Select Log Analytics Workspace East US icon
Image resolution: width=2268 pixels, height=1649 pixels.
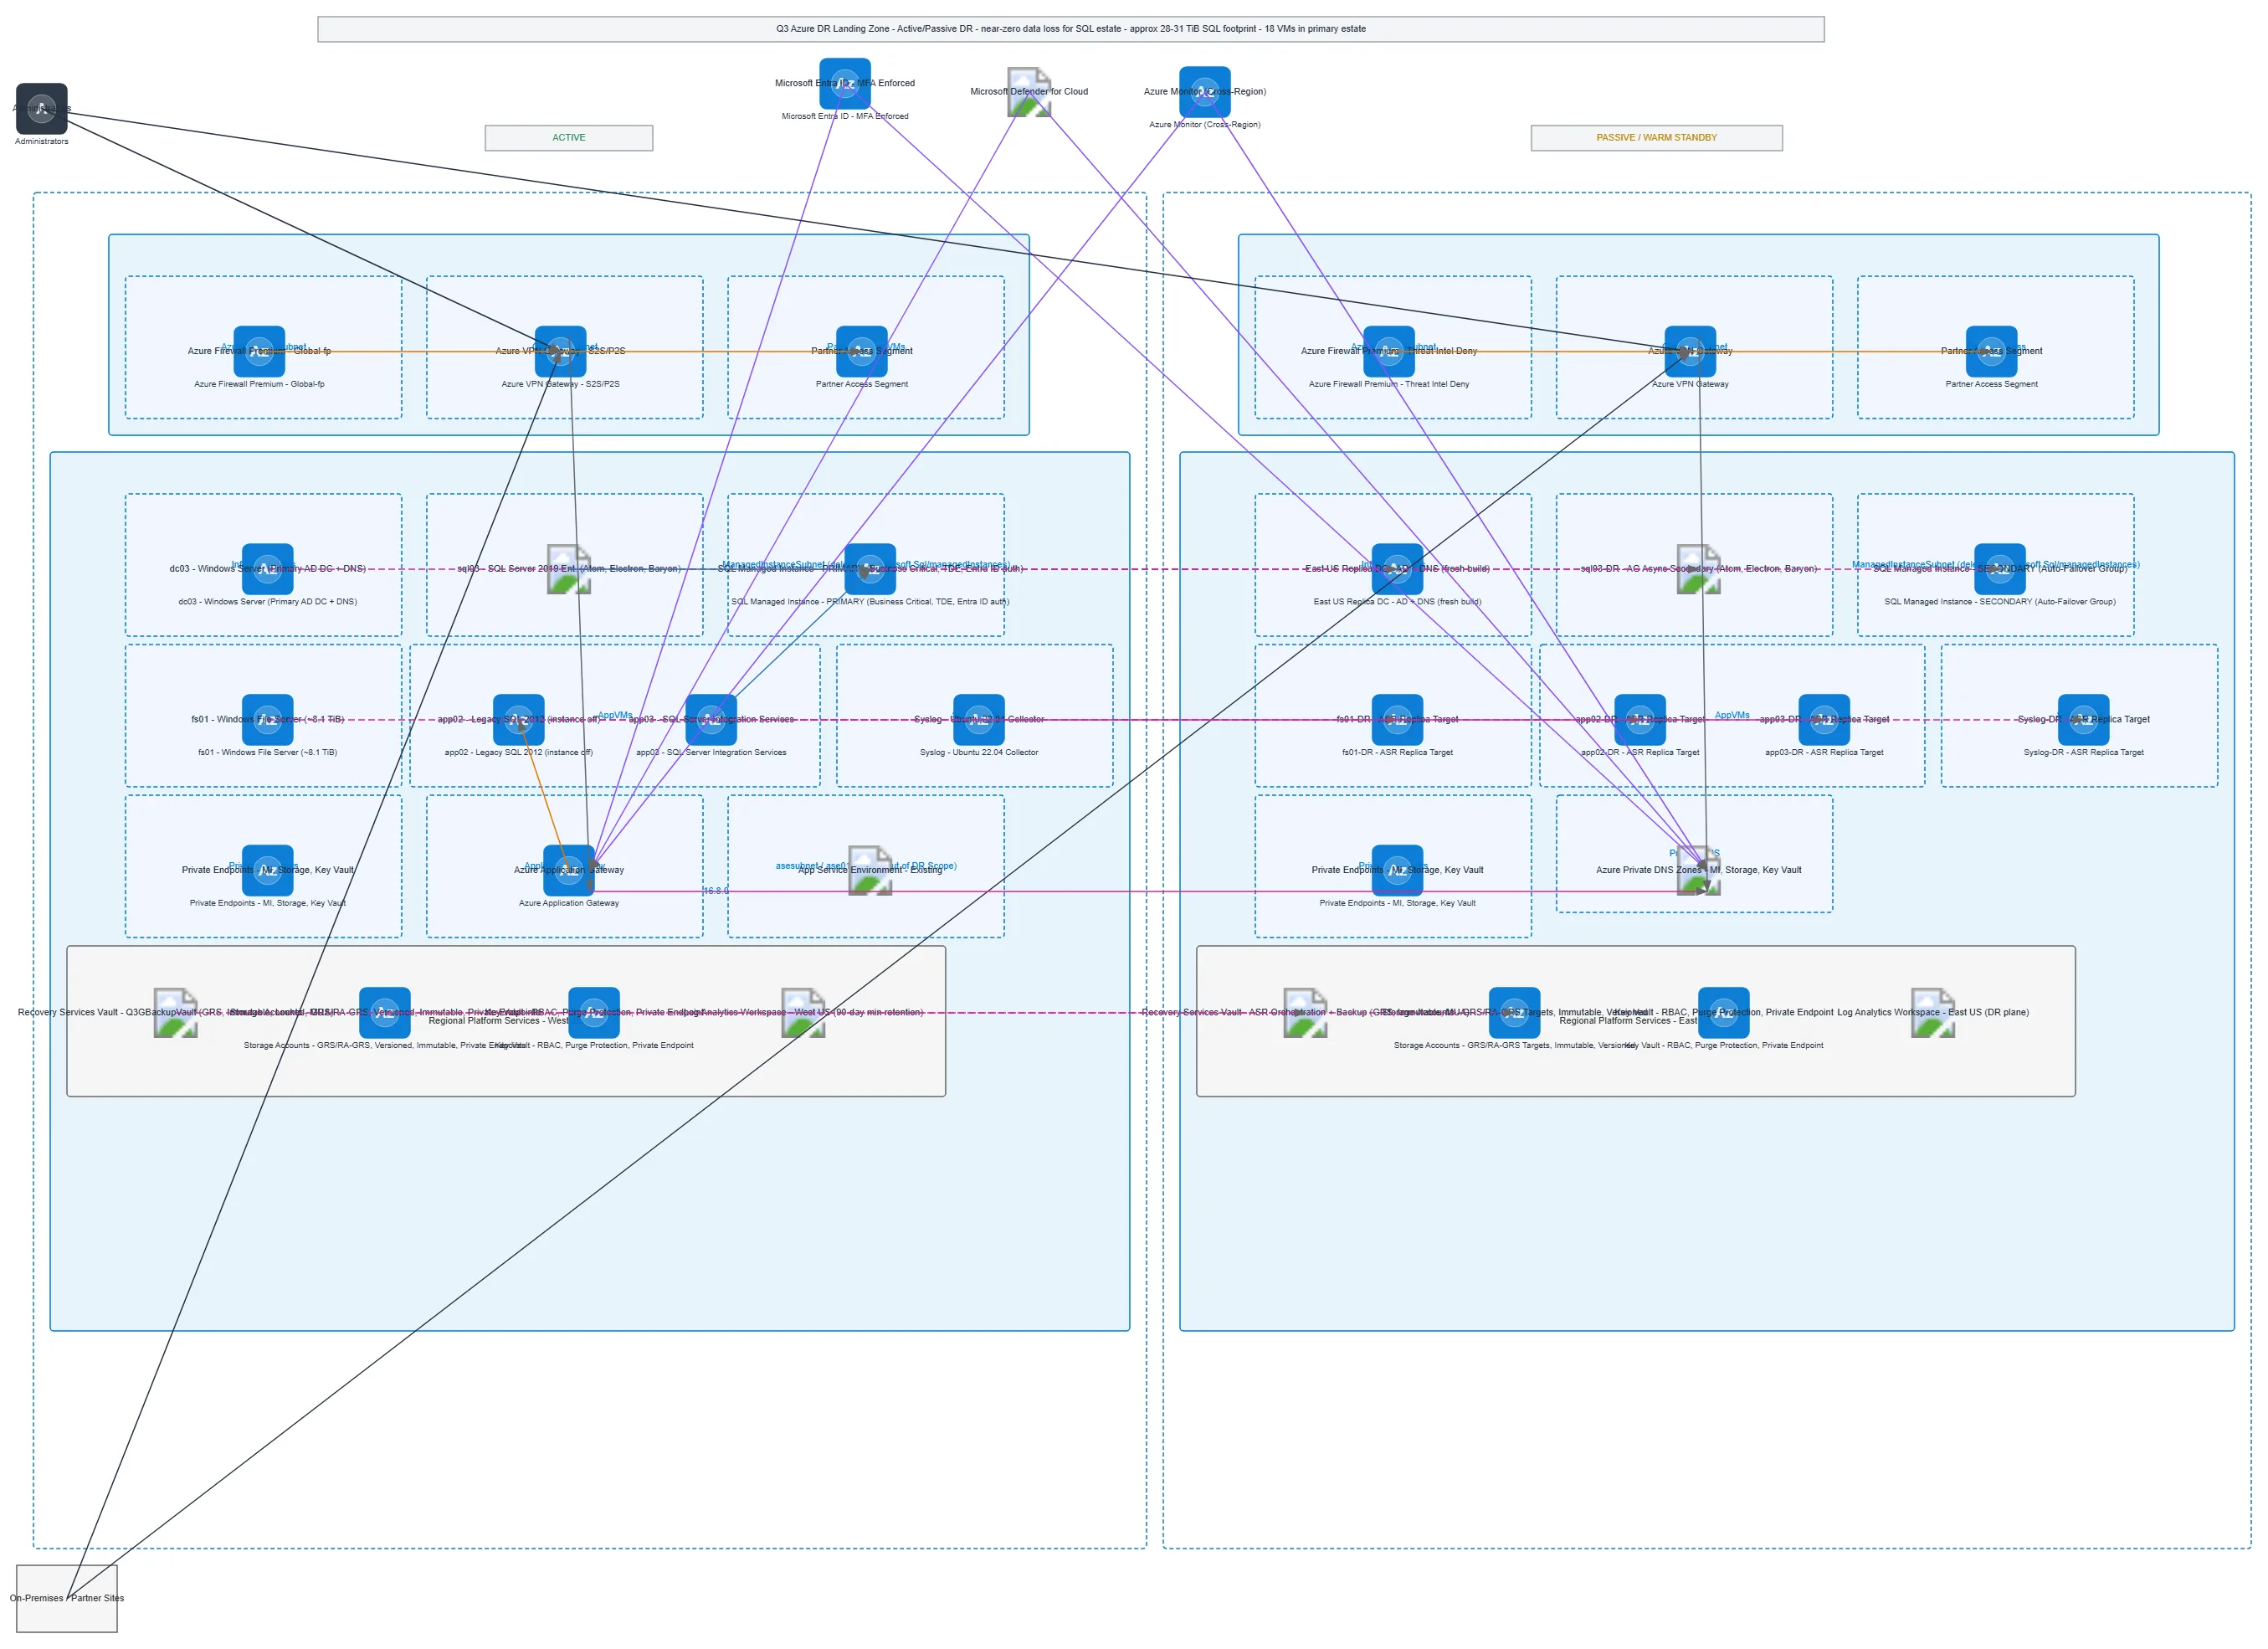(x=1933, y=1013)
